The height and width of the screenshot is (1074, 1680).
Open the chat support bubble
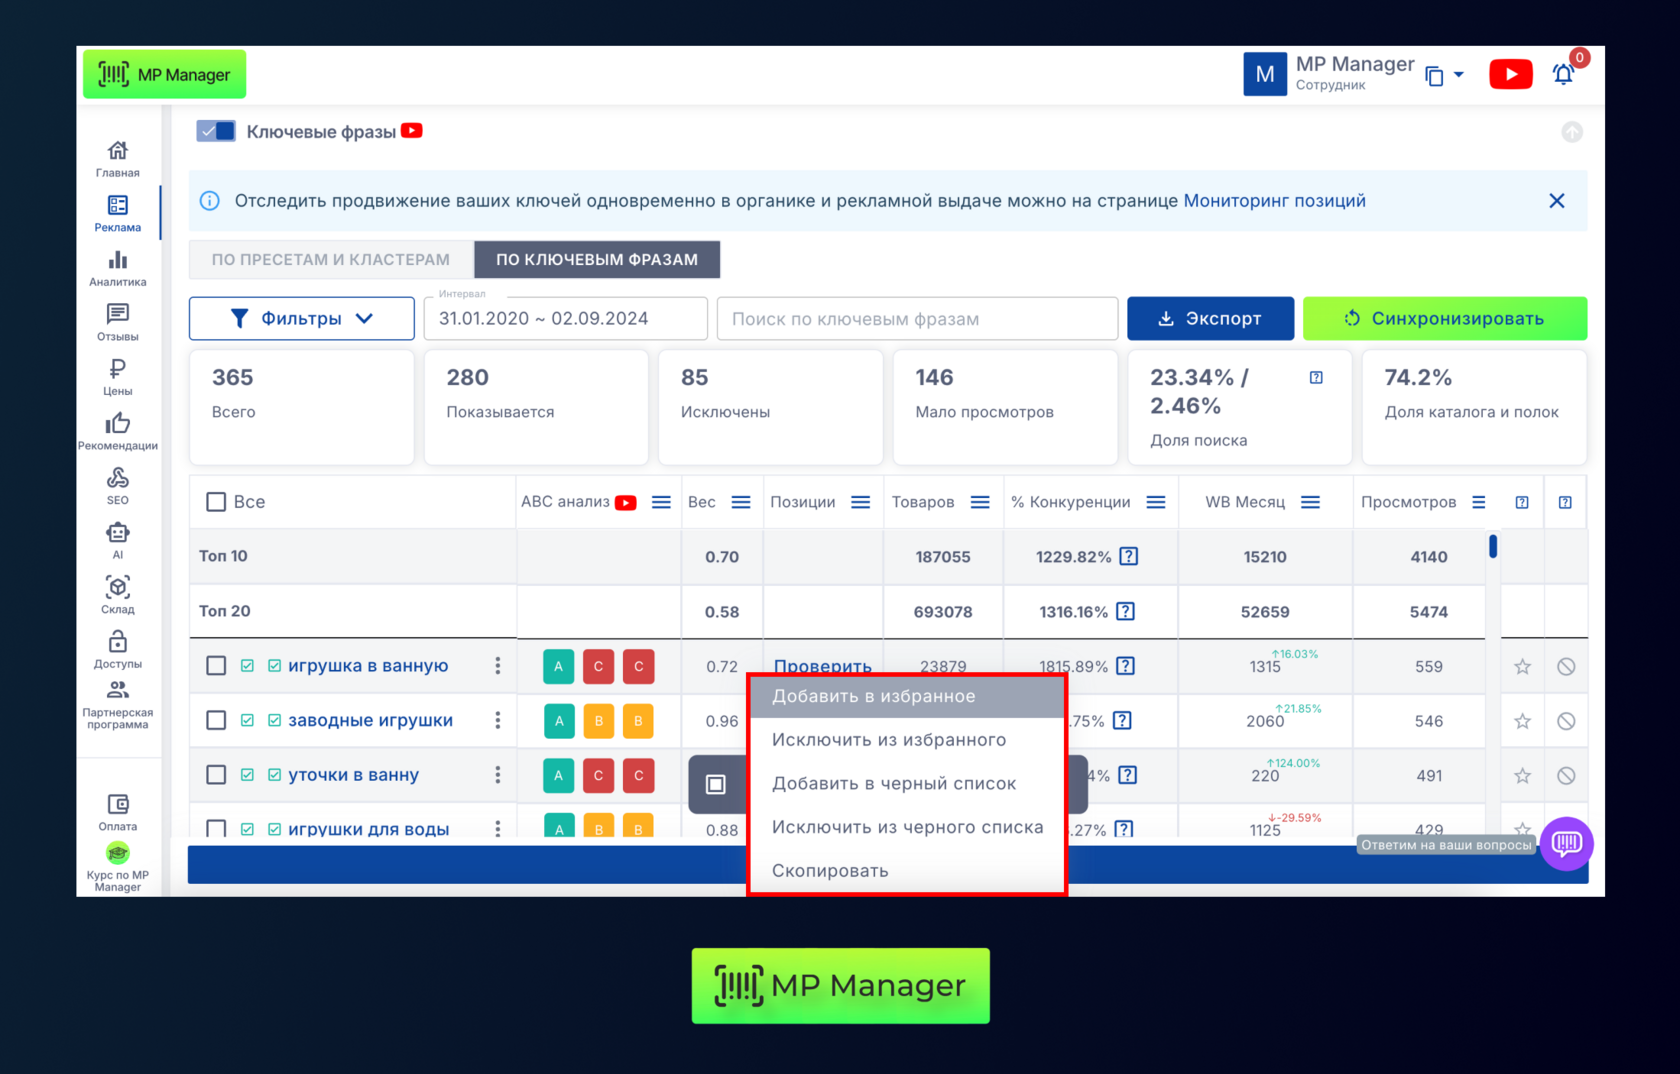coord(1566,844)
